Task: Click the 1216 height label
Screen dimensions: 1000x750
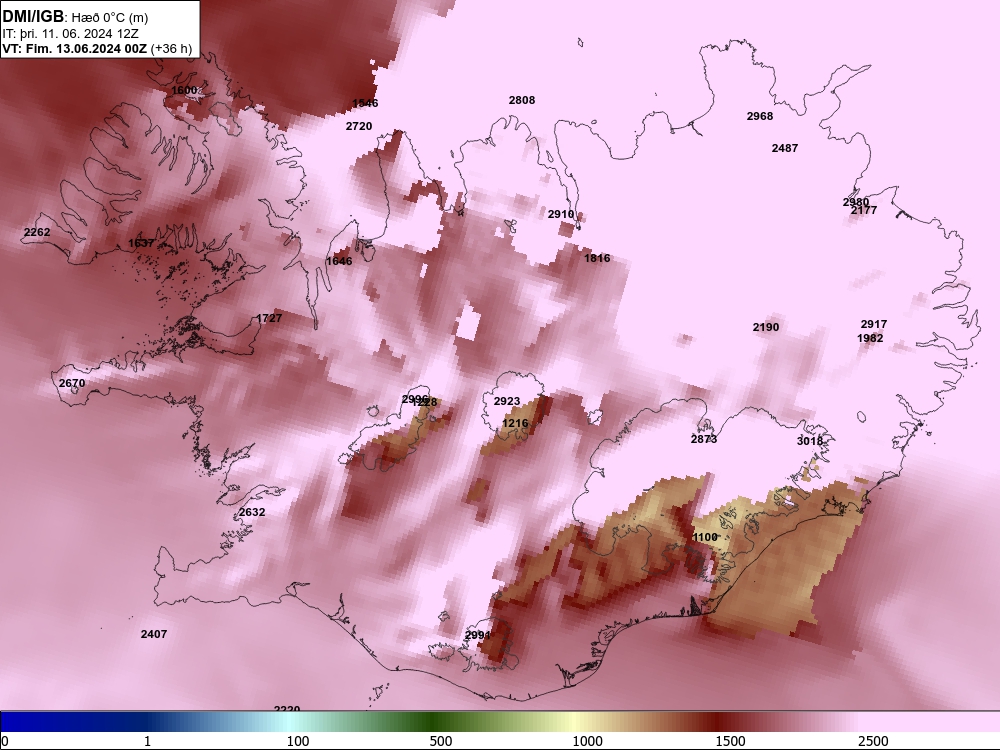Action: point(515,423)
